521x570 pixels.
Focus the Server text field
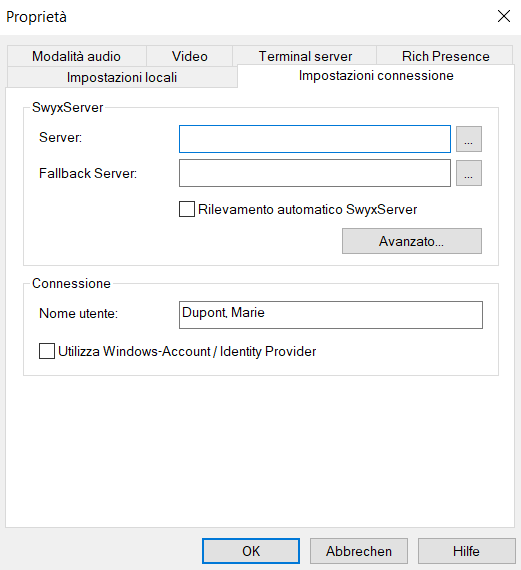[x=315, y=139]
